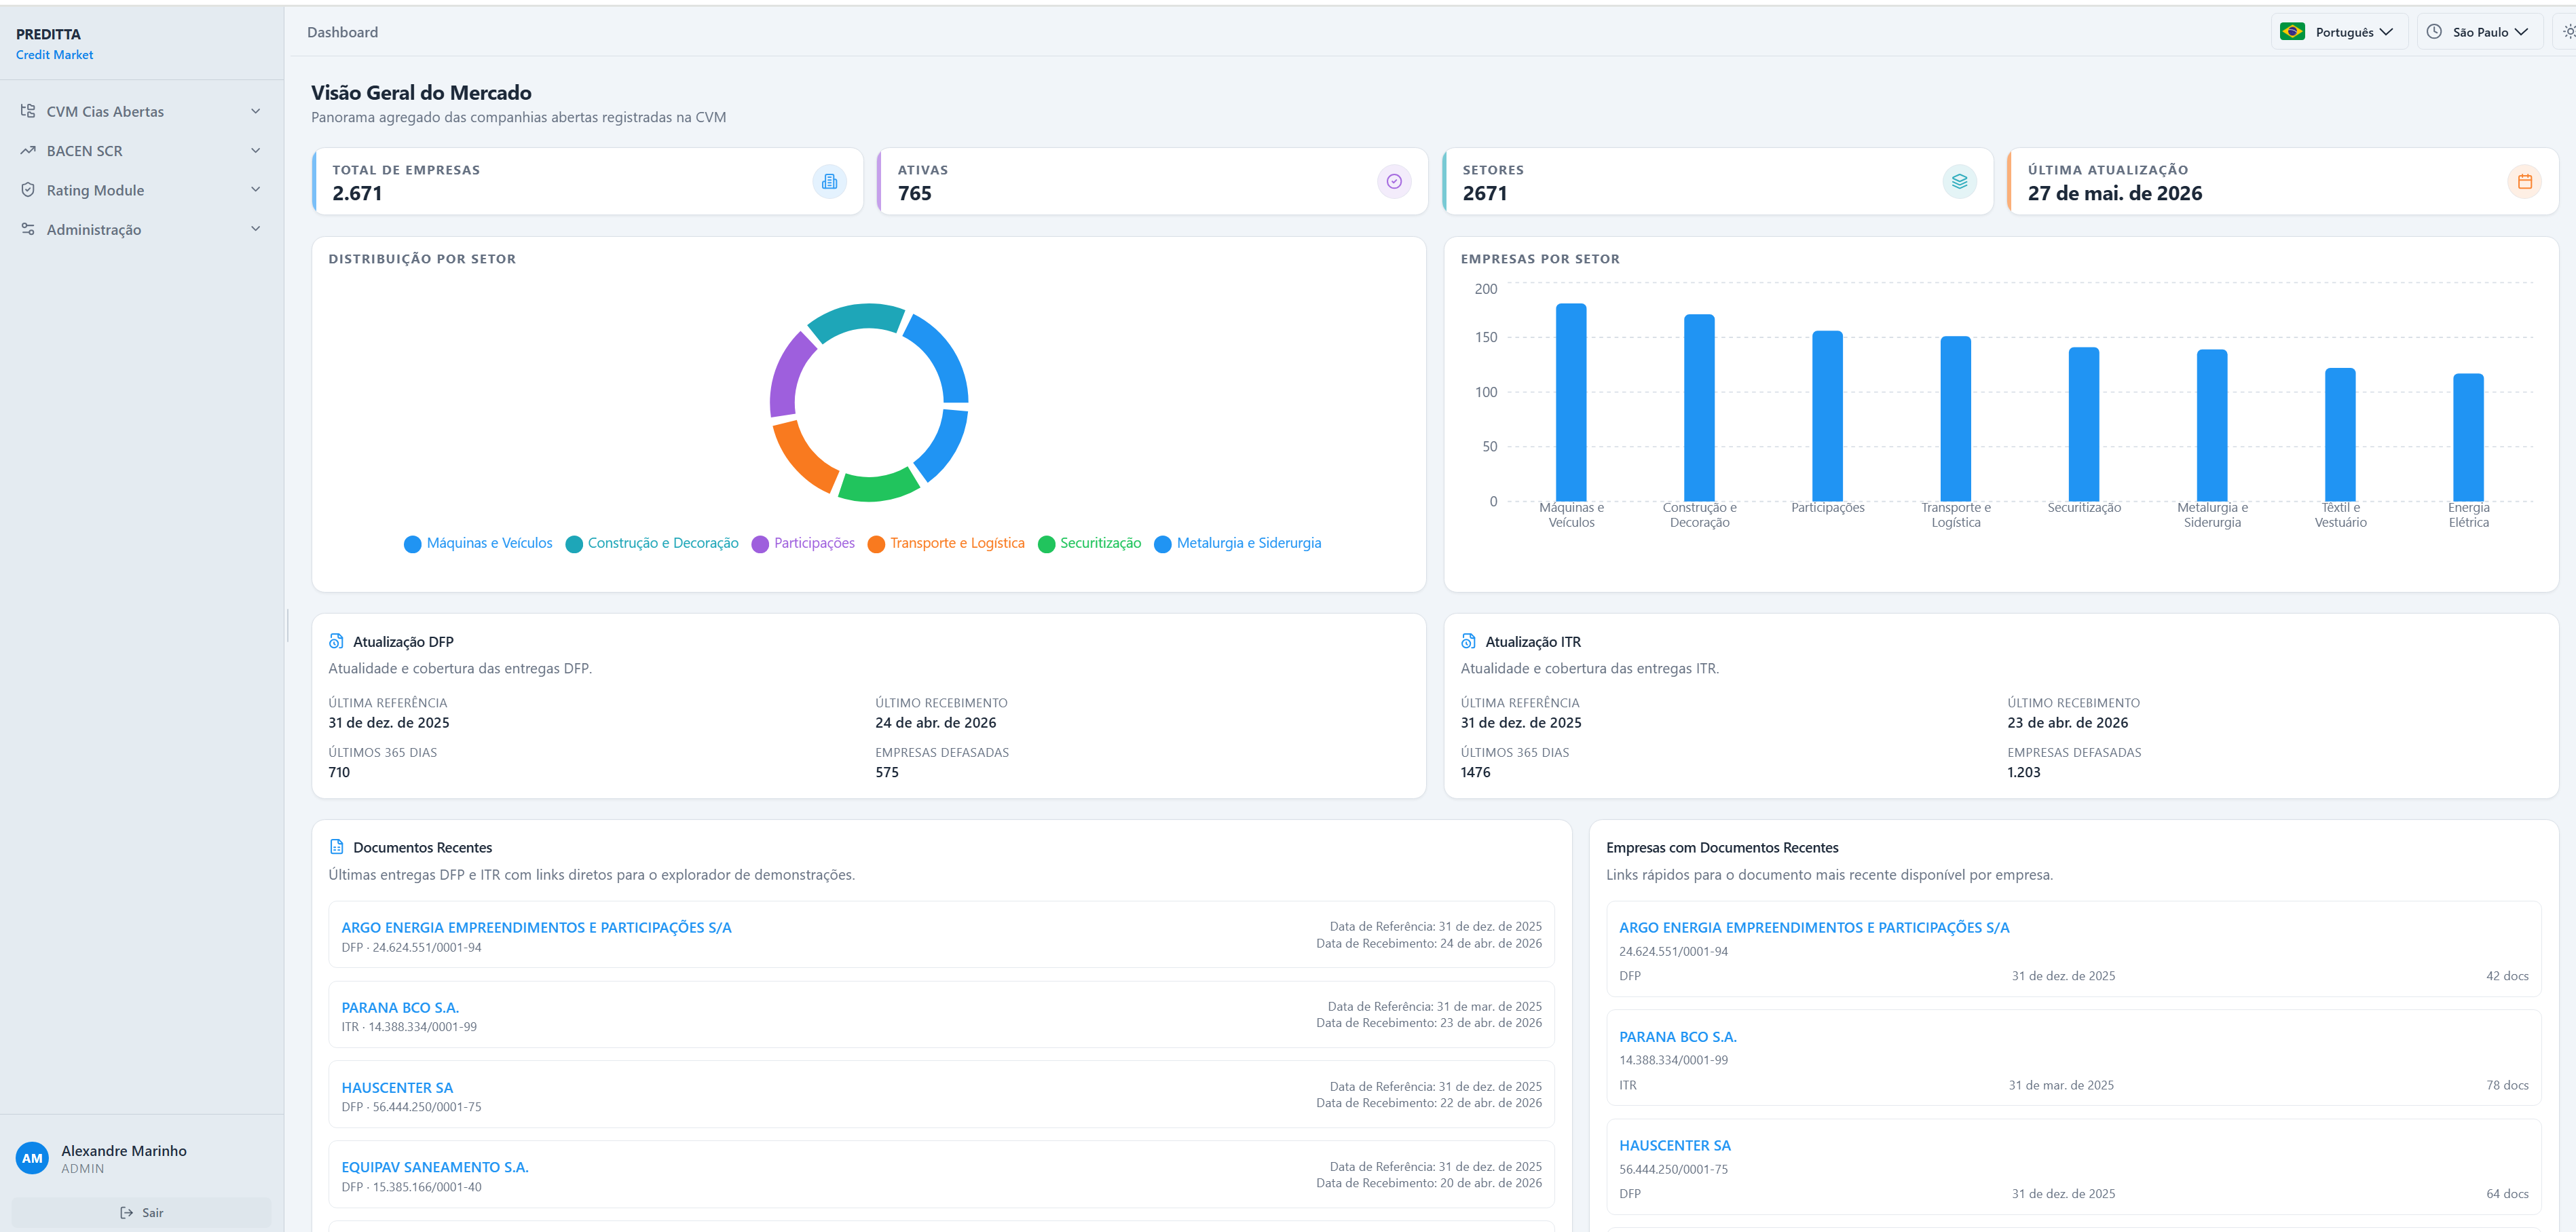2576x1232 pixels.
Task: Click the building icon in Total de Empresas card
Action: coord(829,182)
